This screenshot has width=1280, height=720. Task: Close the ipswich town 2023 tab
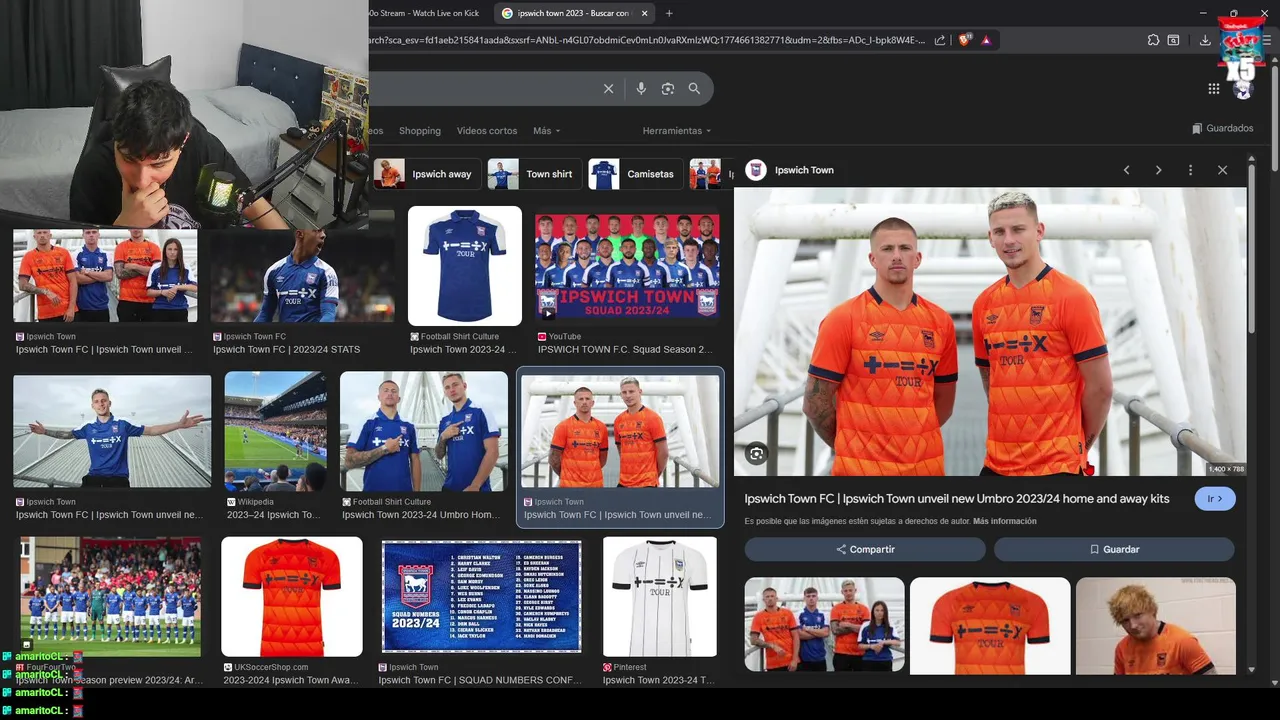(x=644, y=13)
